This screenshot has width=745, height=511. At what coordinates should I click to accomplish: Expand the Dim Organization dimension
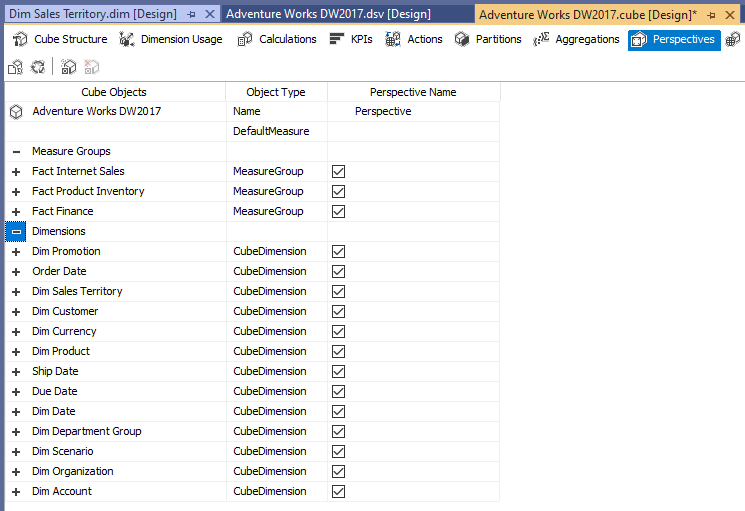pyautogui.click(x=16, y=472)
